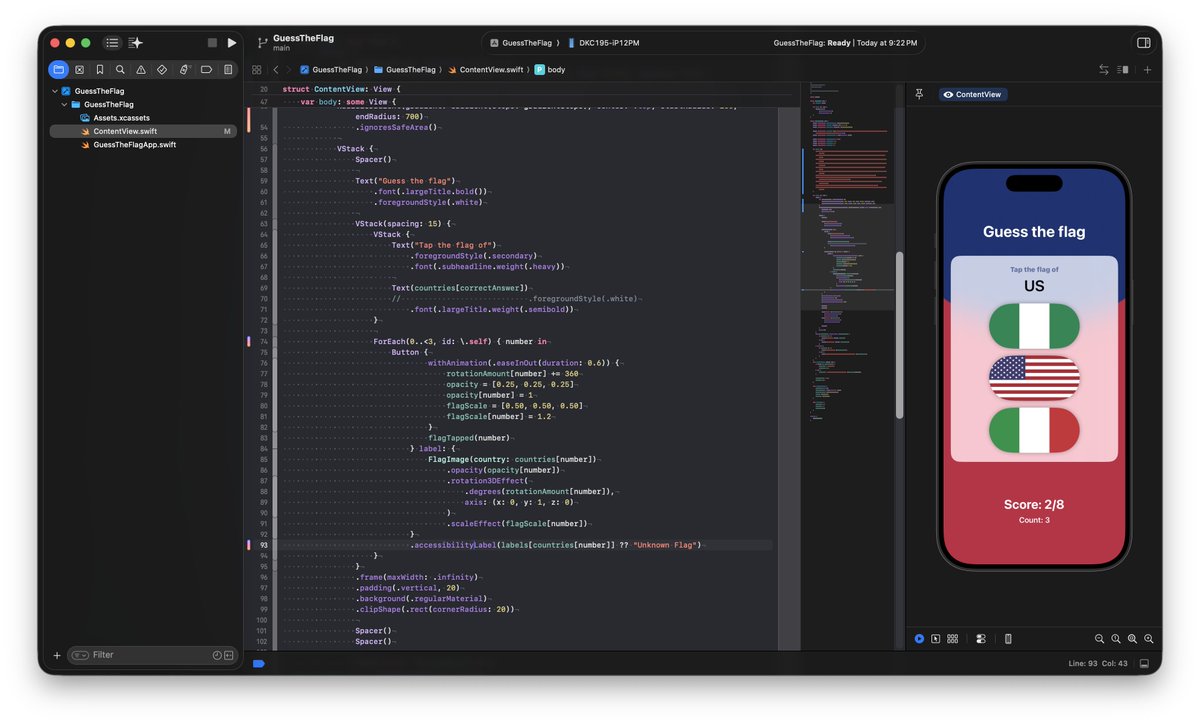Open the main branch selector
The width and height of the screenshot is (1200, 725).
pos(281,48)
